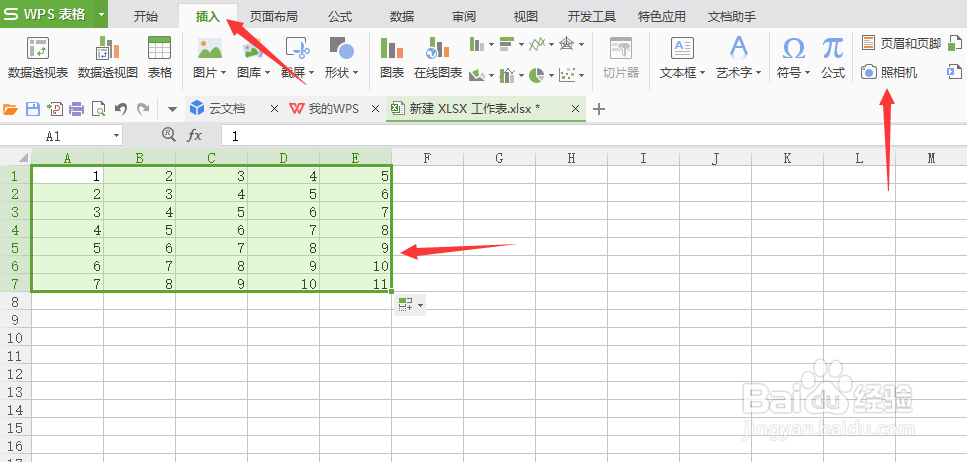Insert a 公式 equation (Pi icon)
This screenshot has height=462, width=967.
pyautogui.click(x=833, y=57)
